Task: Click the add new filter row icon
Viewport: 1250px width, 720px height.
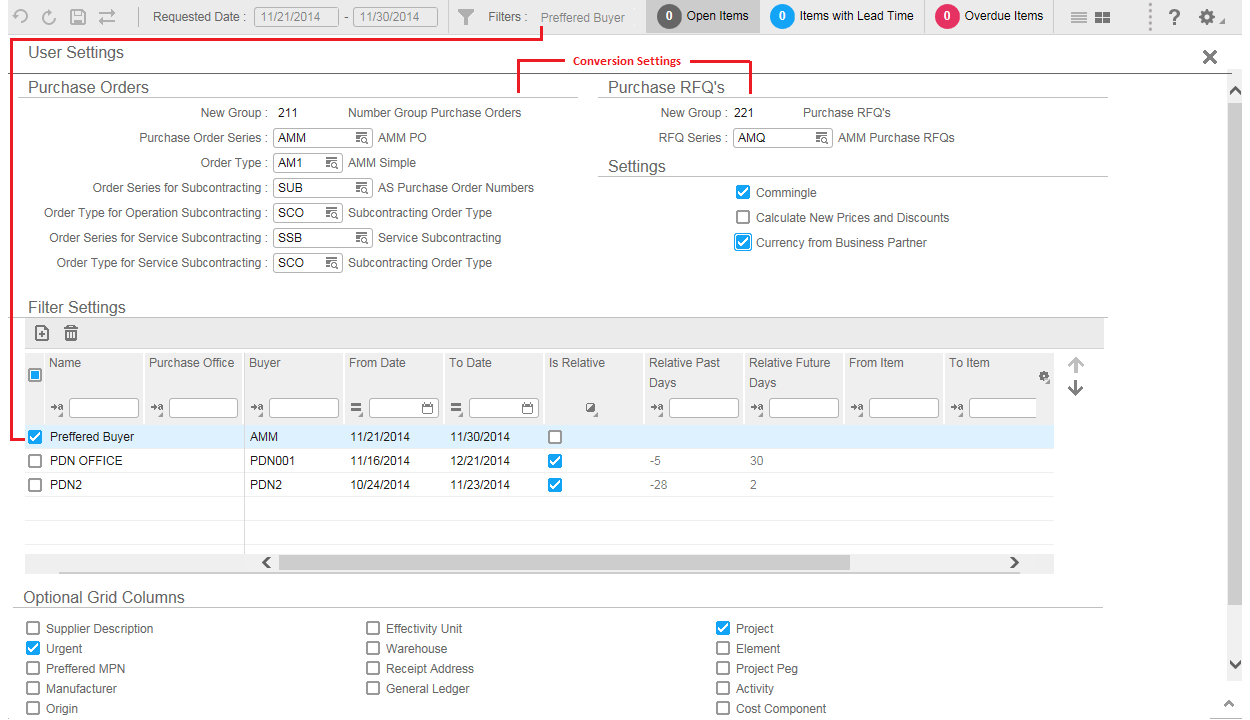Action: click(x=42, y=333)
